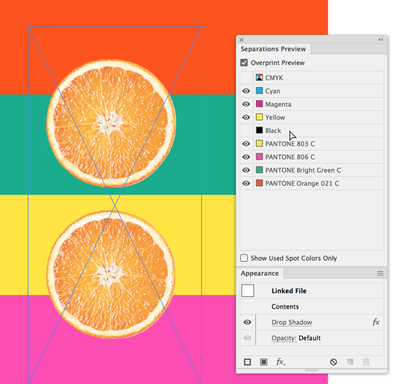400x384 pixels.
Task: Hide PANTONE Bright Green C eye icon
Action: [x=246, y=170]
